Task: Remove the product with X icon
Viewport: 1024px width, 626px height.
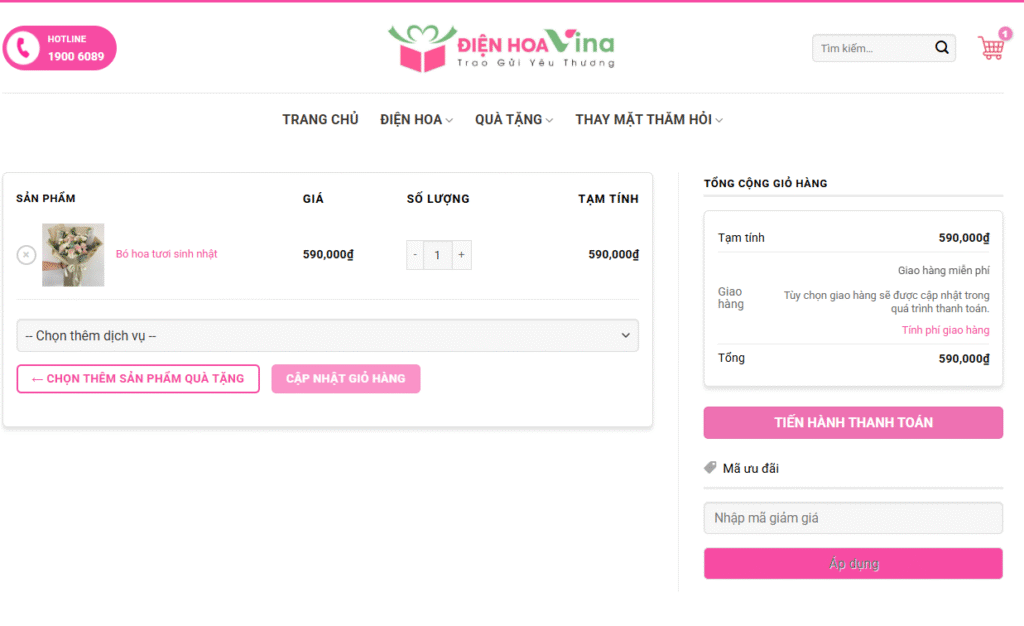Action: (x=26, y=255)
